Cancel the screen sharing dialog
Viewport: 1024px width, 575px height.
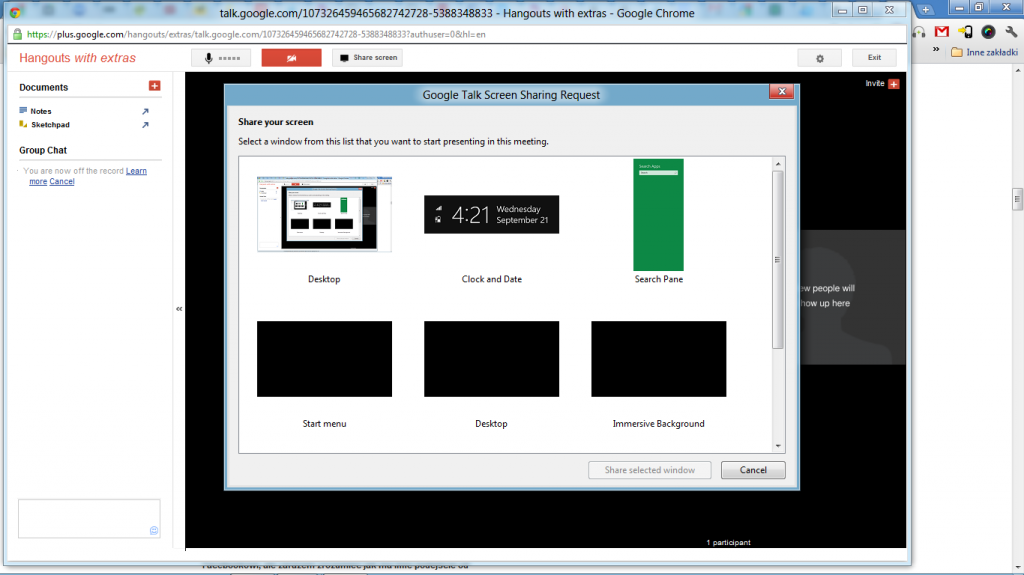click(753, 470)
